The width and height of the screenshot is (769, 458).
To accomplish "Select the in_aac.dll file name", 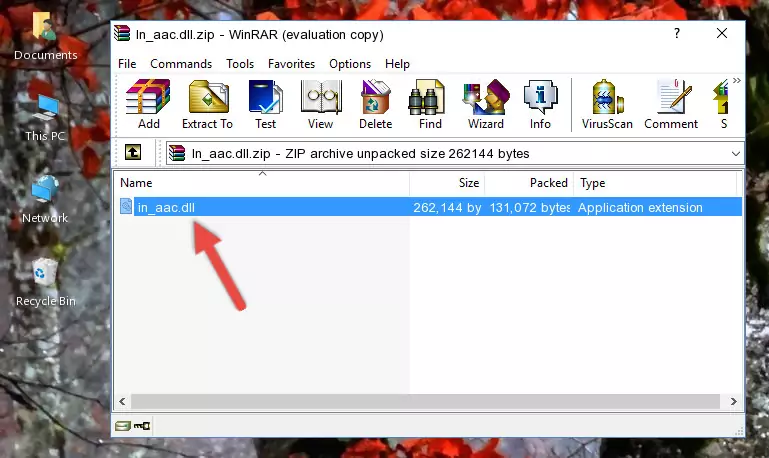I will [166, 207].
